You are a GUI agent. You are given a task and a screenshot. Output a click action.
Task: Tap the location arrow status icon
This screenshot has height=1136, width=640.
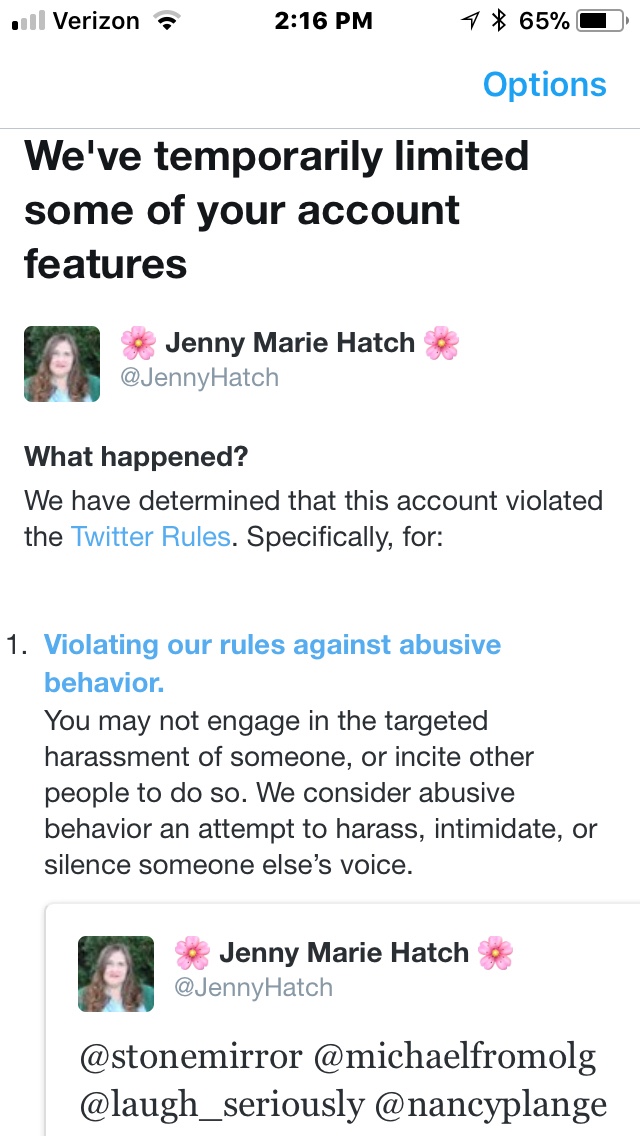(469, 21)
